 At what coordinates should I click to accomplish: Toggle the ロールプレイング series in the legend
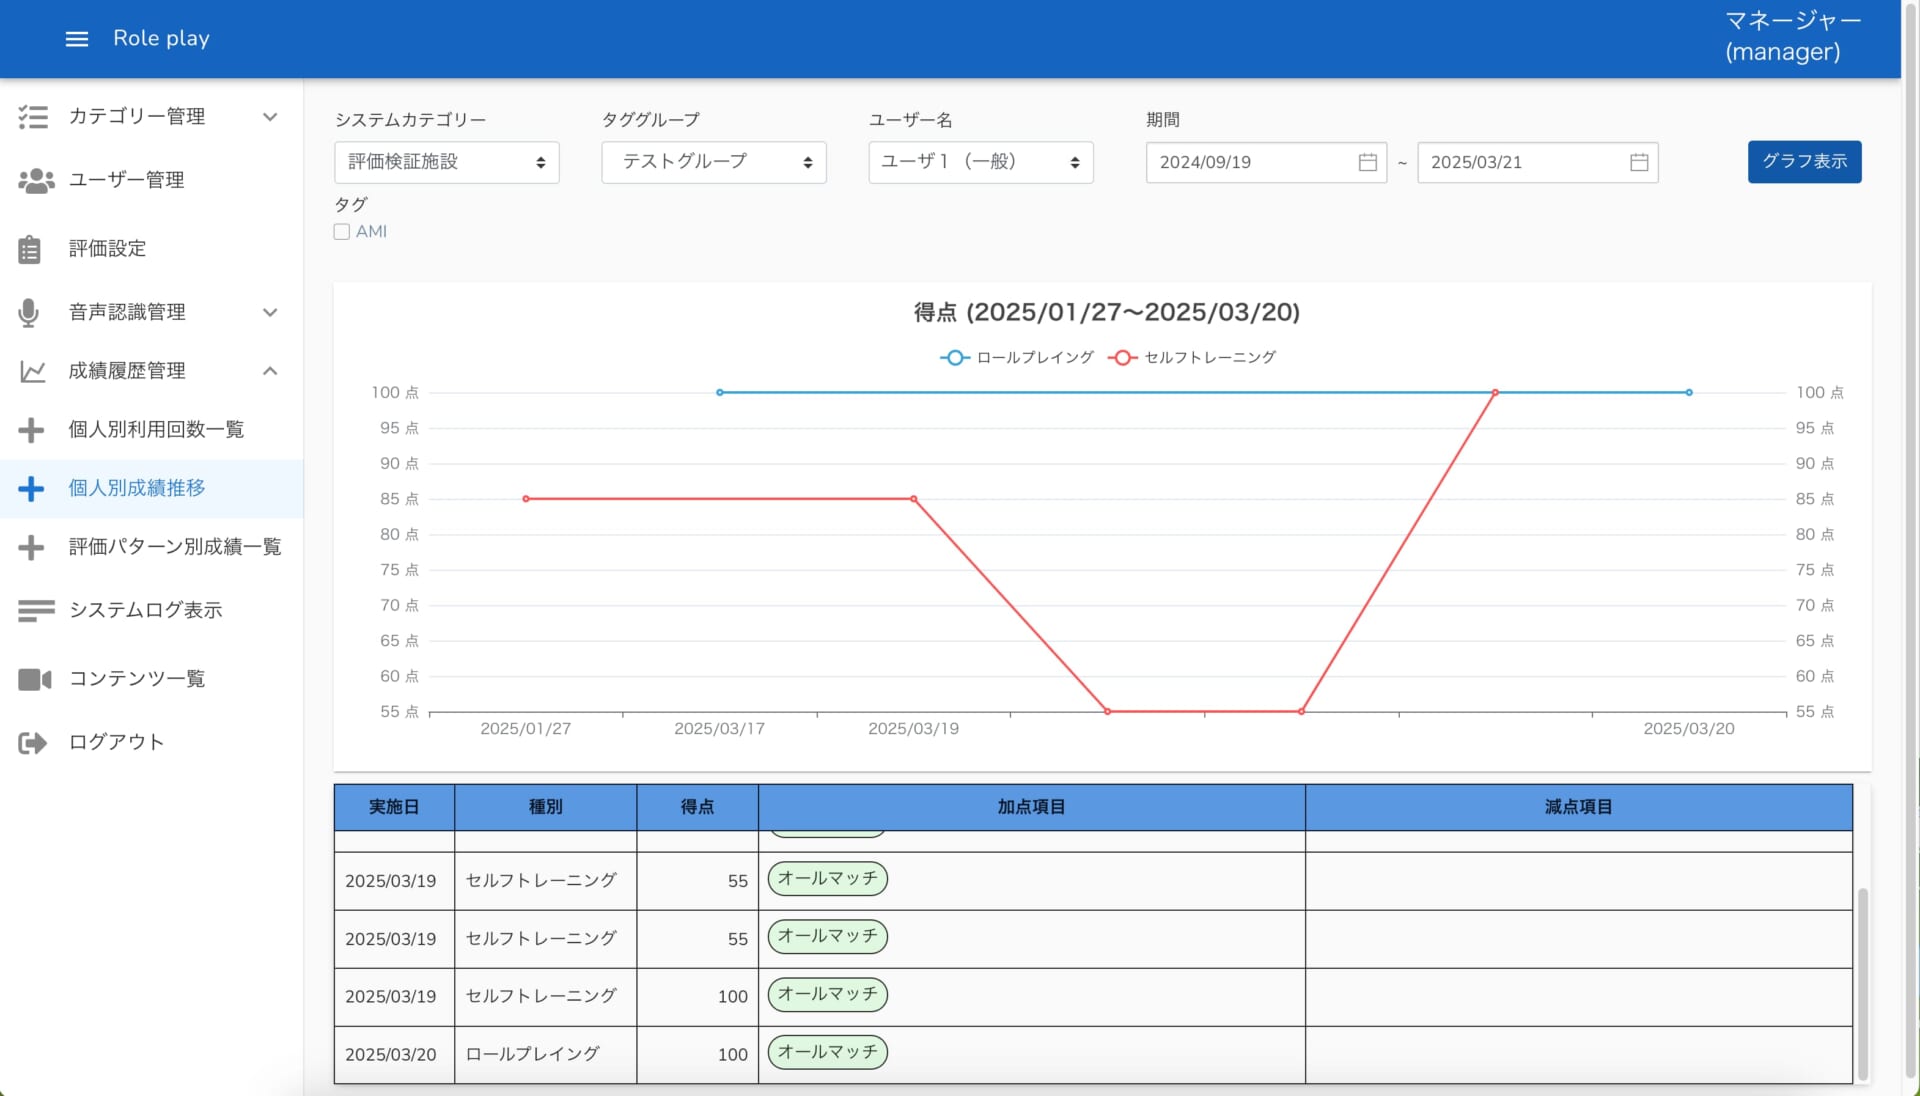pos(1015,357)
